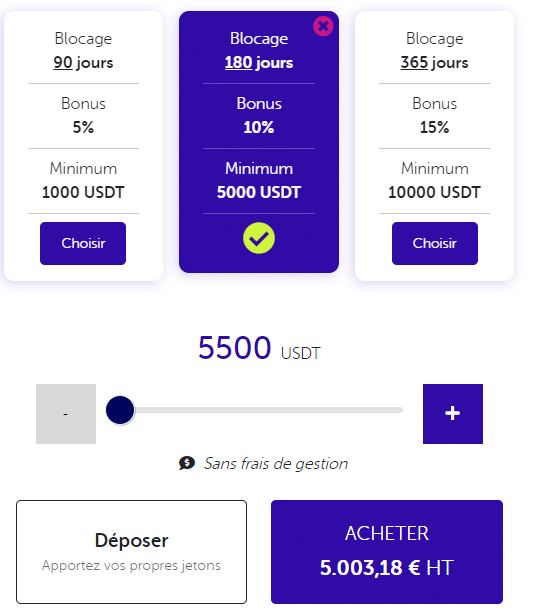Click the underlined 180 jours text
The image size is (536, 615).
click(x=259, y=63)
